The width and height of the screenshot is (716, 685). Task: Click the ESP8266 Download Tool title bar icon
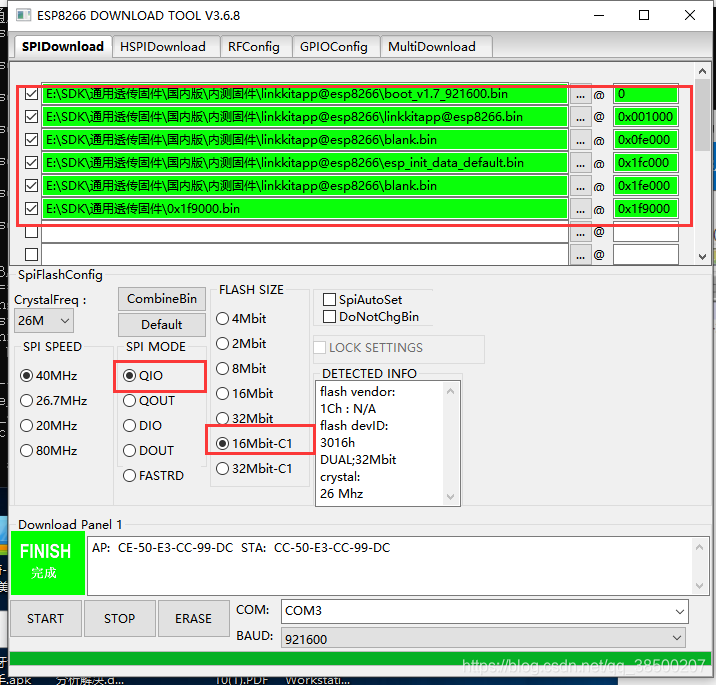24,15
